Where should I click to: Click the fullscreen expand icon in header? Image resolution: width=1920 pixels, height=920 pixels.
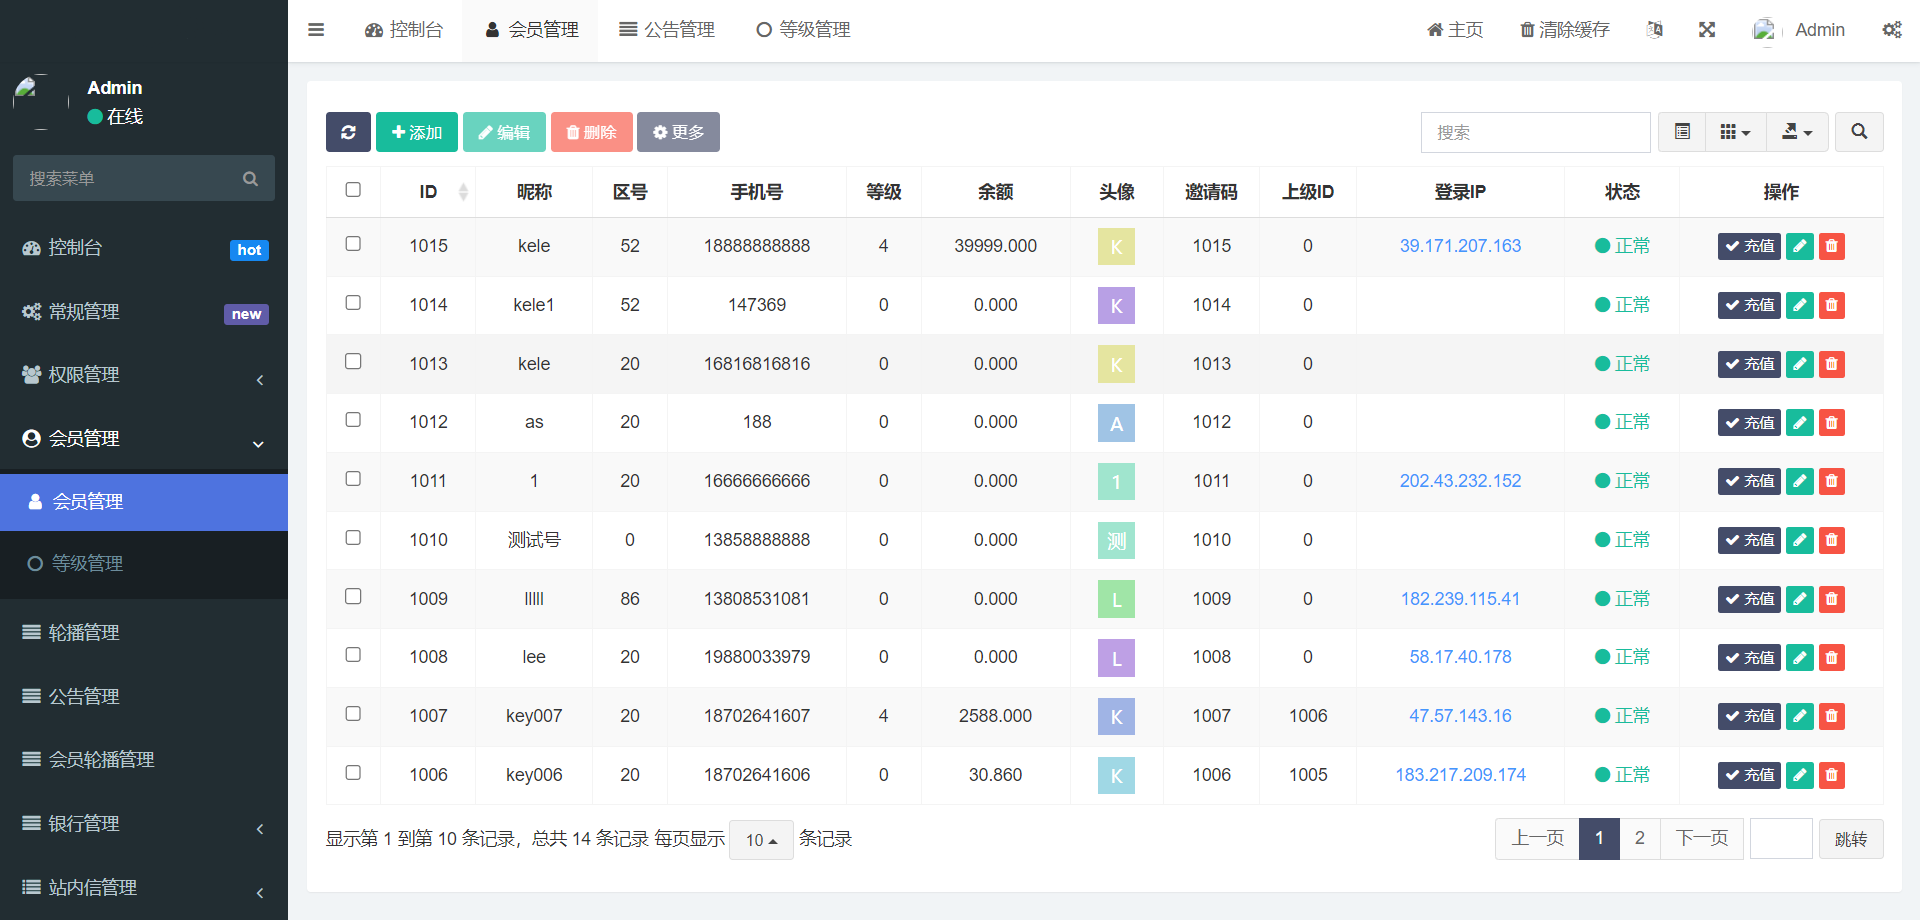(x=1707, y=30)
